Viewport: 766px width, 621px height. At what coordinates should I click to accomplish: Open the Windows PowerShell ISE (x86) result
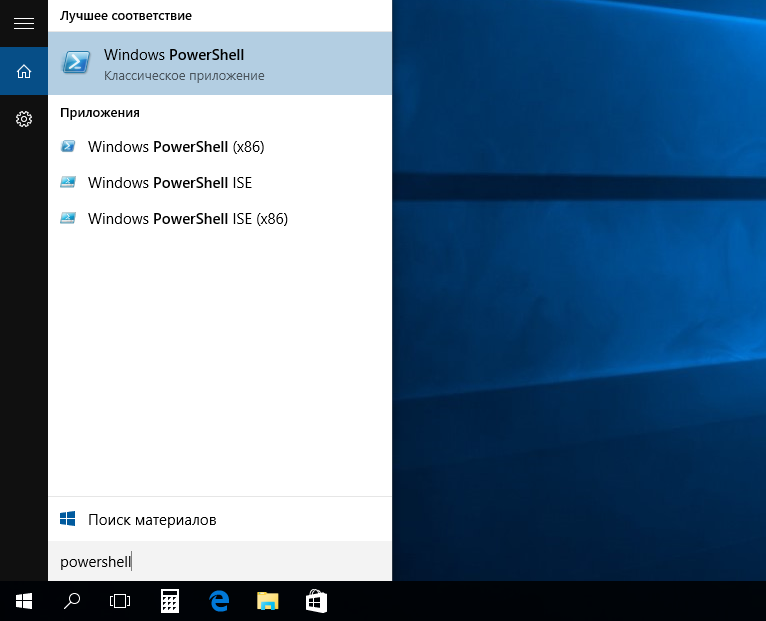coord(220,218)
